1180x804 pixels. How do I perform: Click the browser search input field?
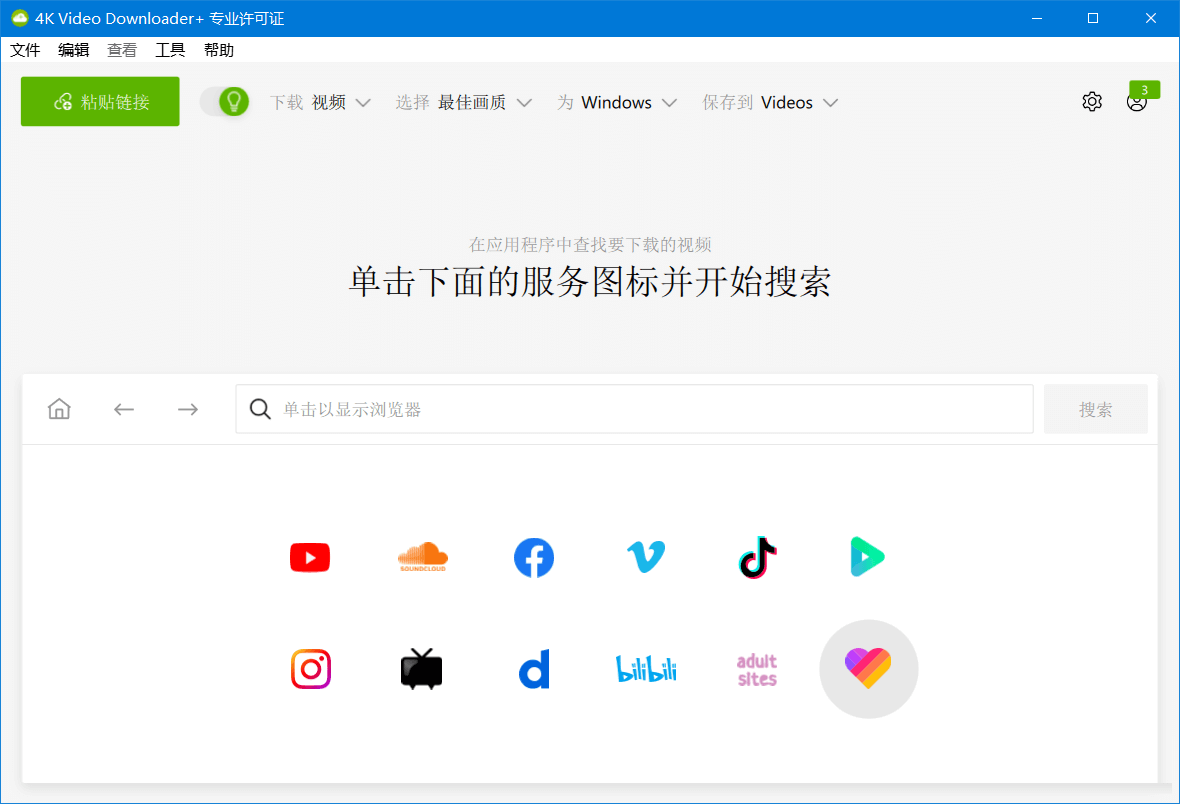click(x=633, y=408)
